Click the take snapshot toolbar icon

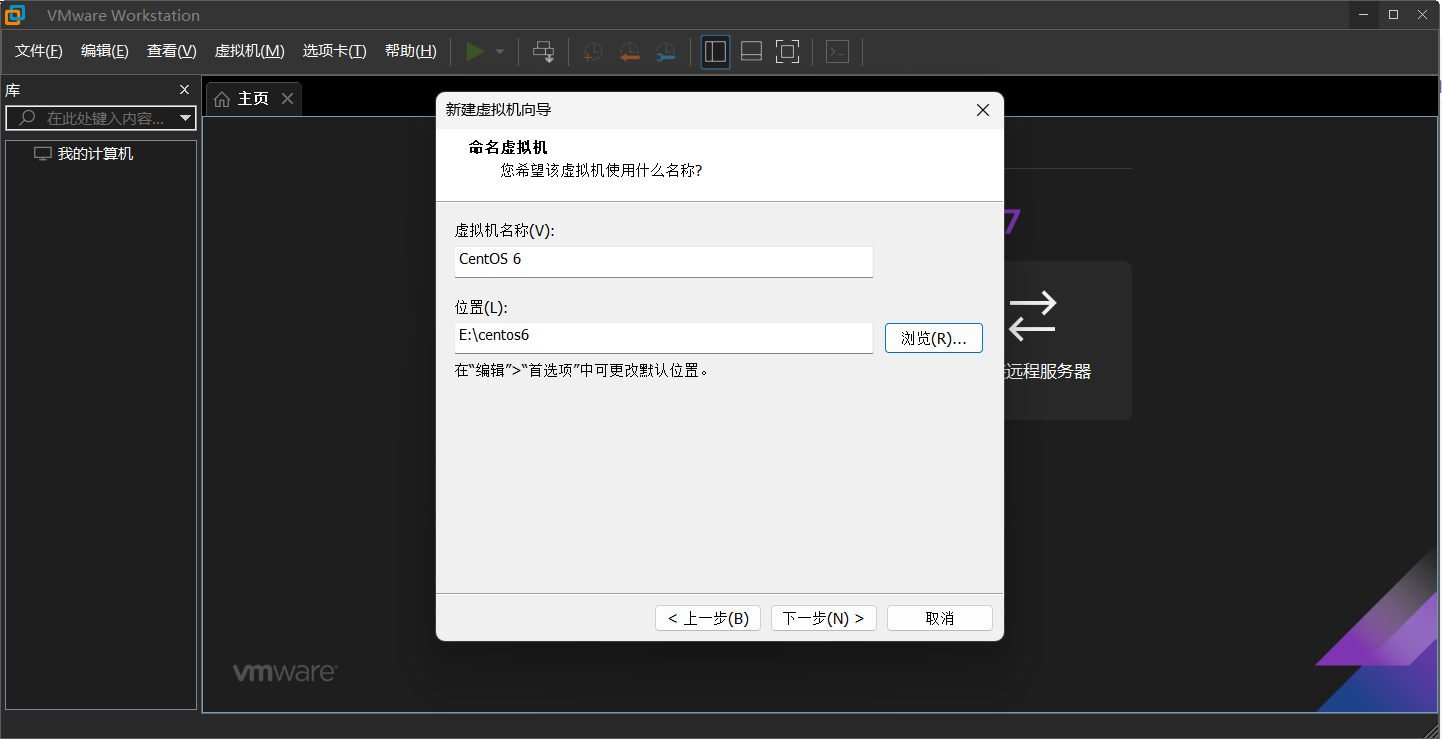pos(593,52)
